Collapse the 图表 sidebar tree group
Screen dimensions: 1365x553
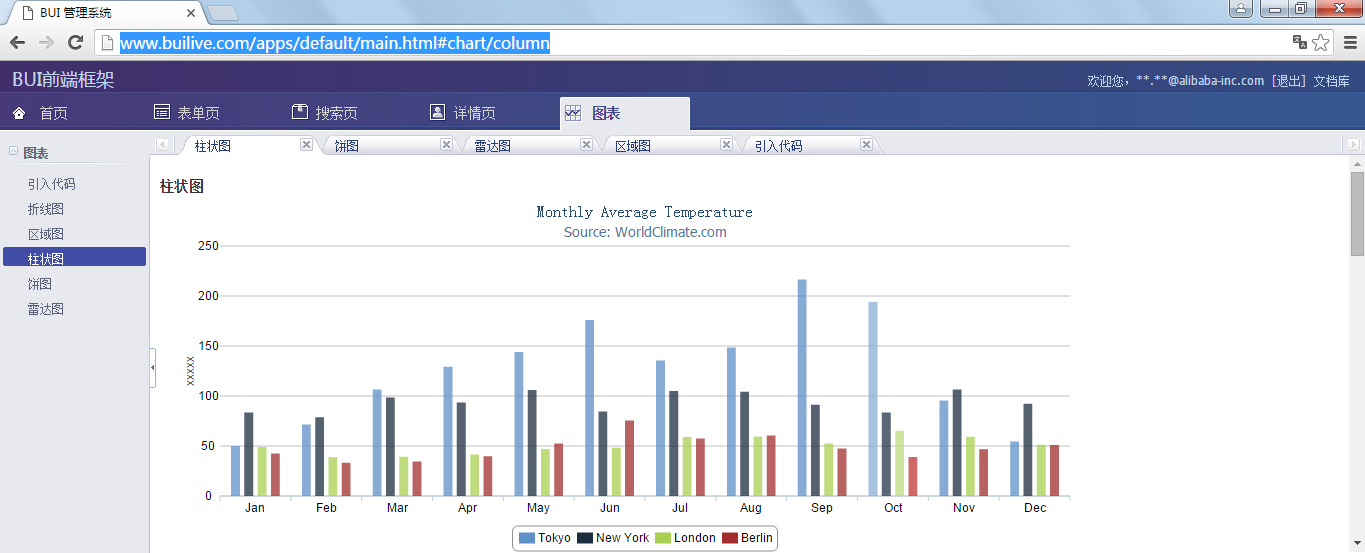point(14,152)
